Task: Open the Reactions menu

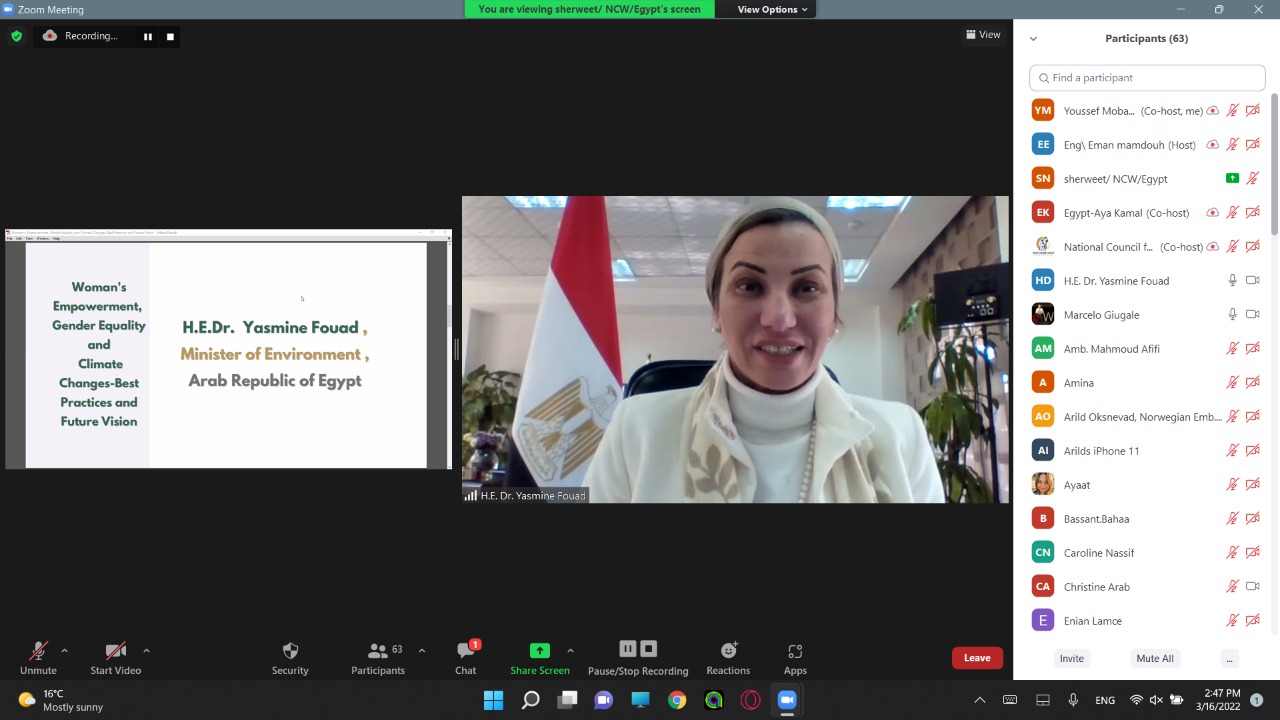Action: pos(728,657)
